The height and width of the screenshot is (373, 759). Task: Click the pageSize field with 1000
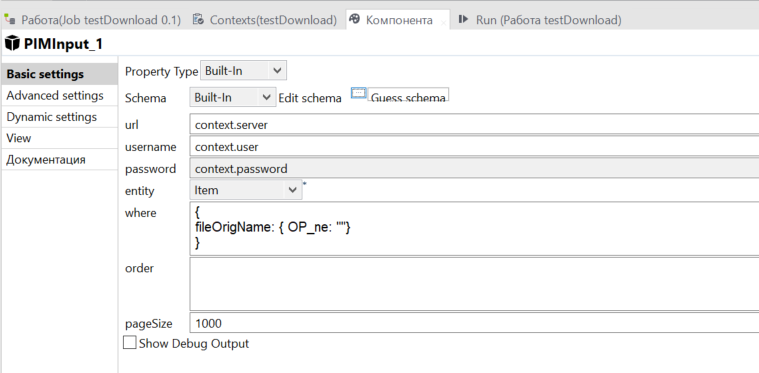coord(474,323)
